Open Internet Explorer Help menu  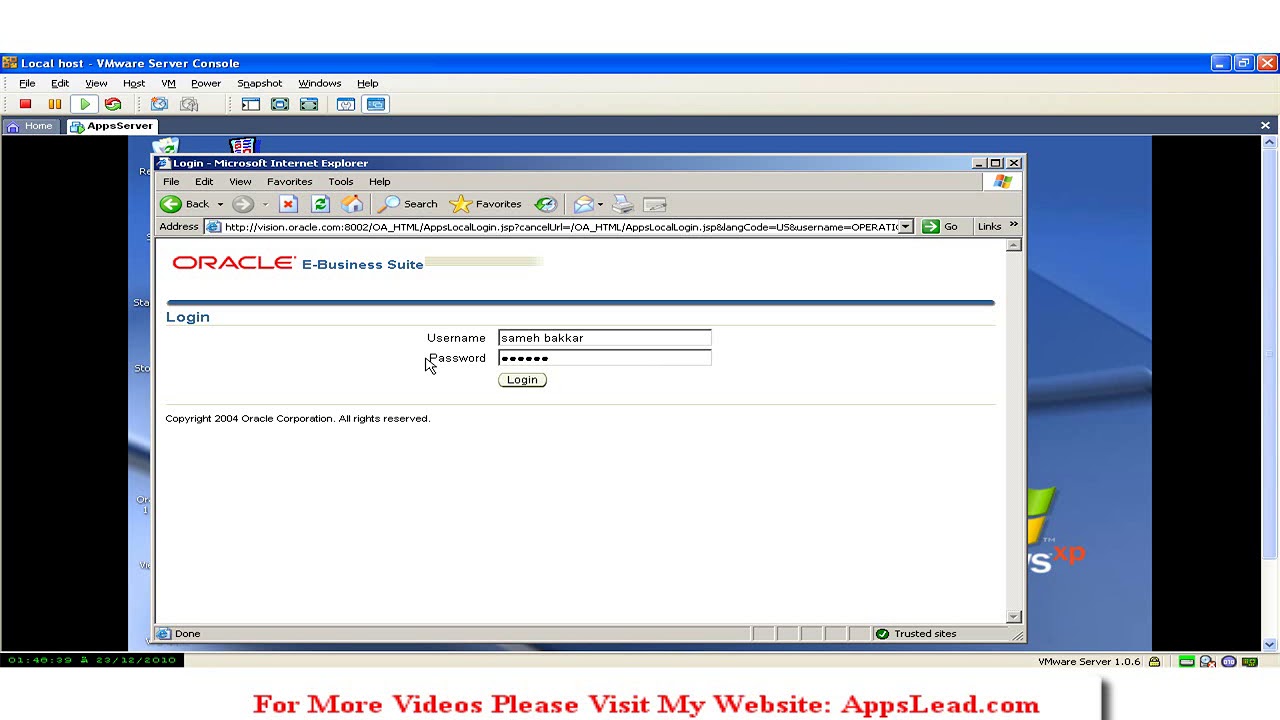coord(379,182)
